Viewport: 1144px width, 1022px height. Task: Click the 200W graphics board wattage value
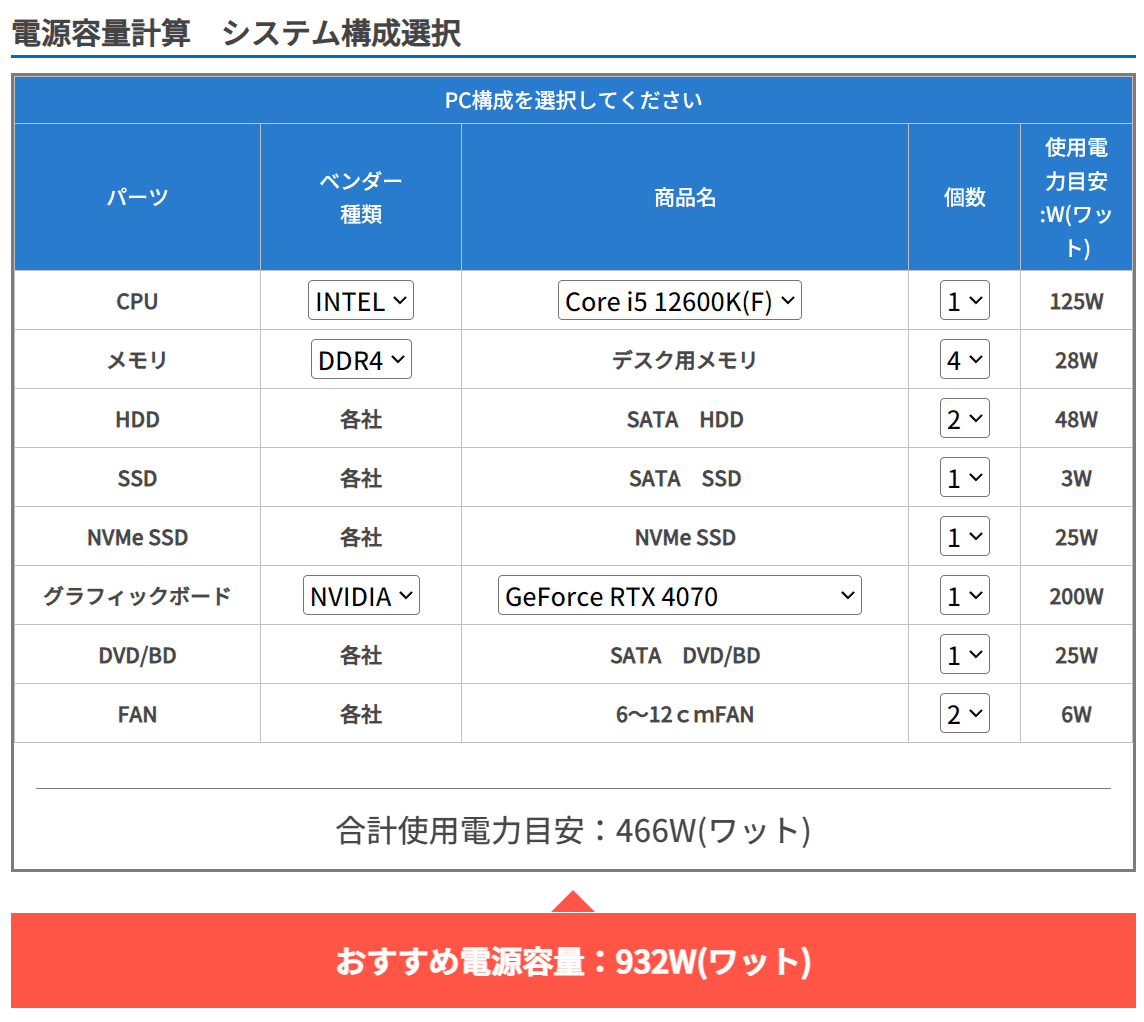coord(1076,595)
